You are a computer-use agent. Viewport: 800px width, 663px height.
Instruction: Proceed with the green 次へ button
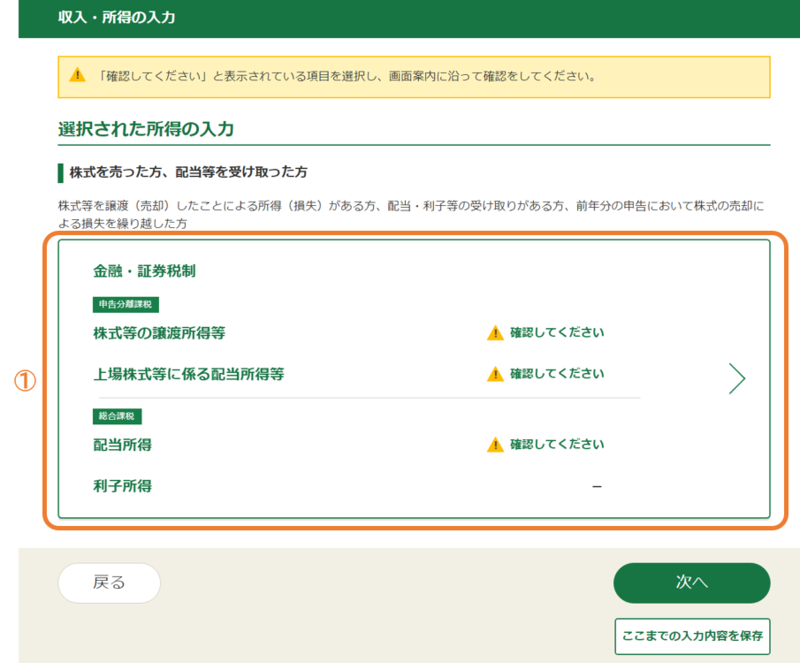691,583
